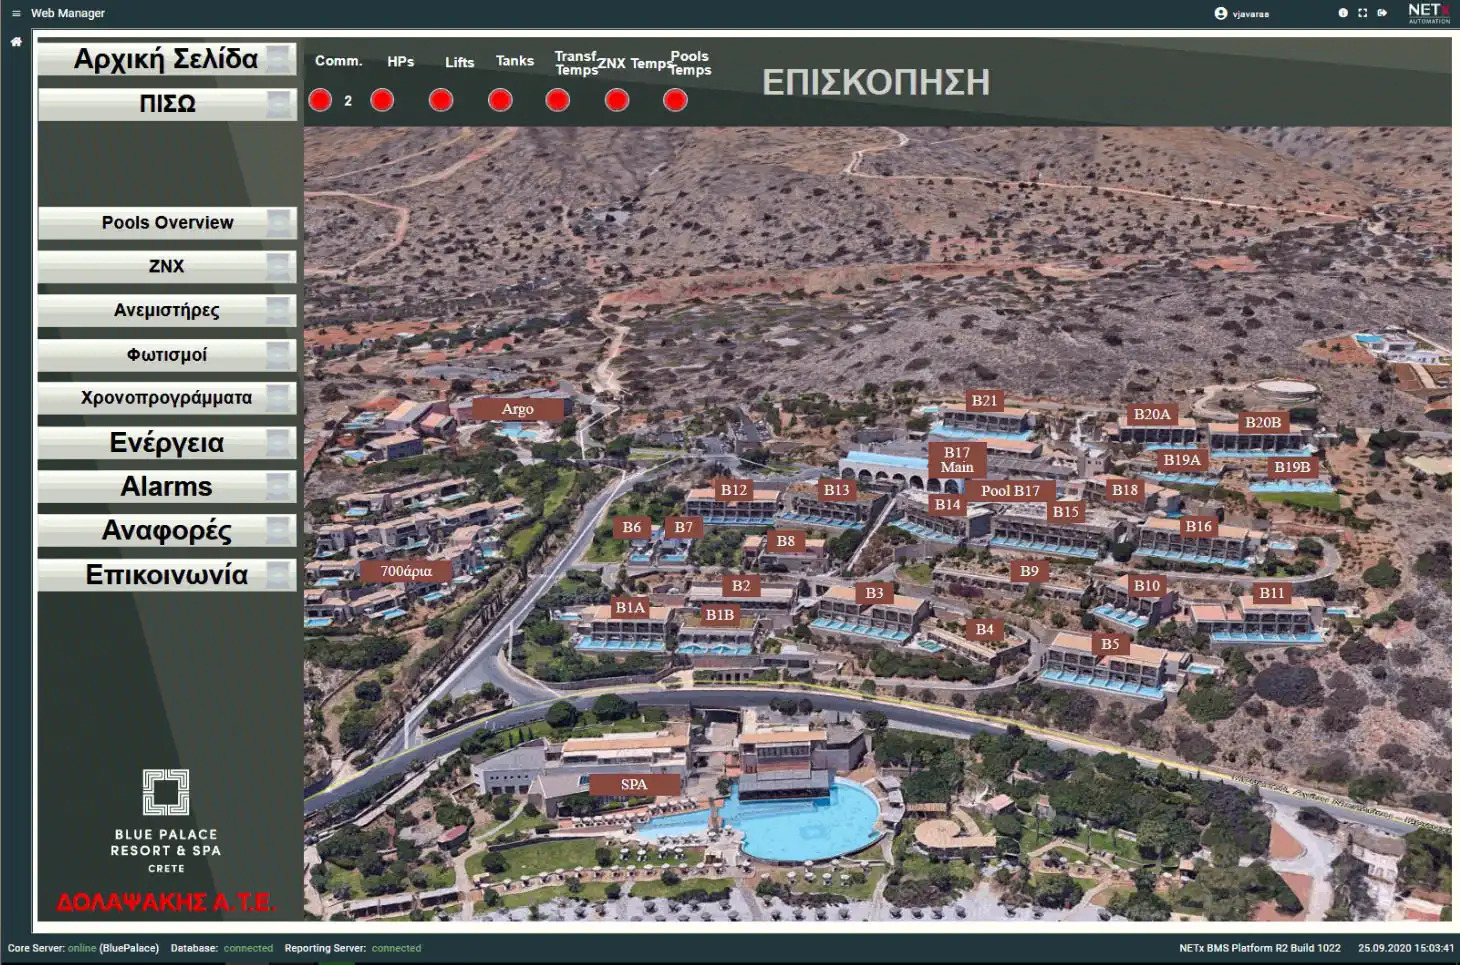Open the Φωτισμοί lighting page
The image size is (1460, 965).
point(166,355)
